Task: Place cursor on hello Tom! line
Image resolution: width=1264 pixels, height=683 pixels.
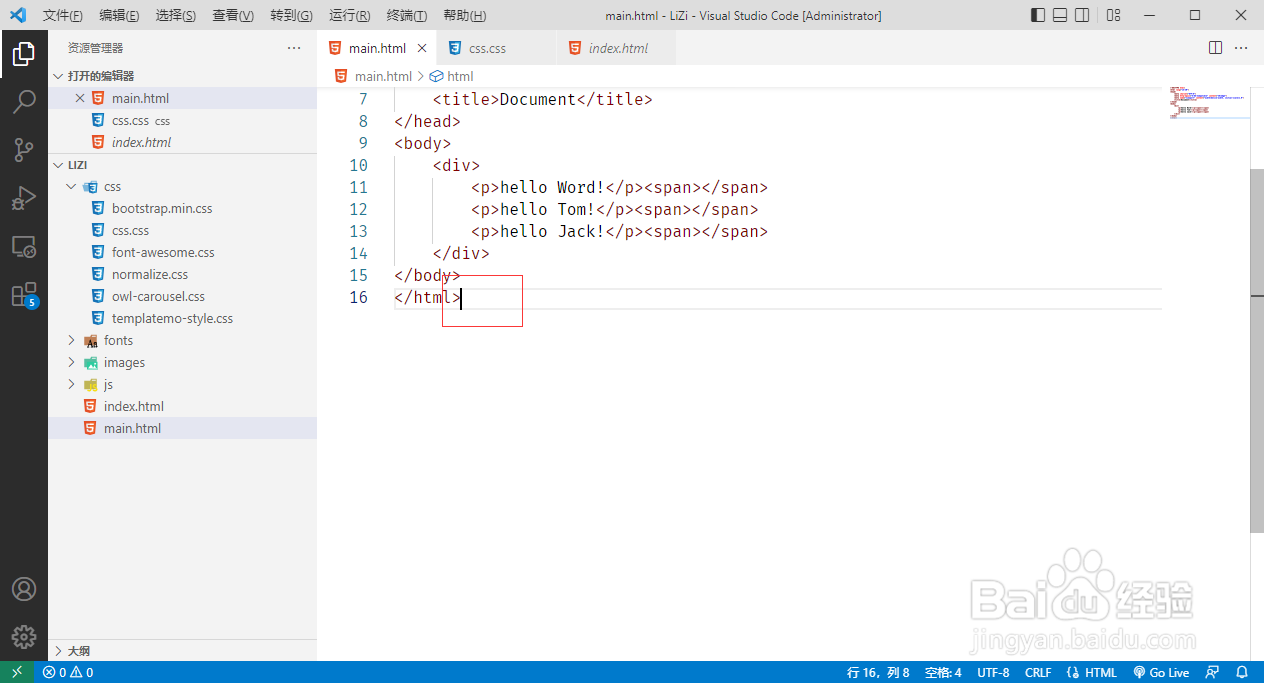Action: [615, 209]
